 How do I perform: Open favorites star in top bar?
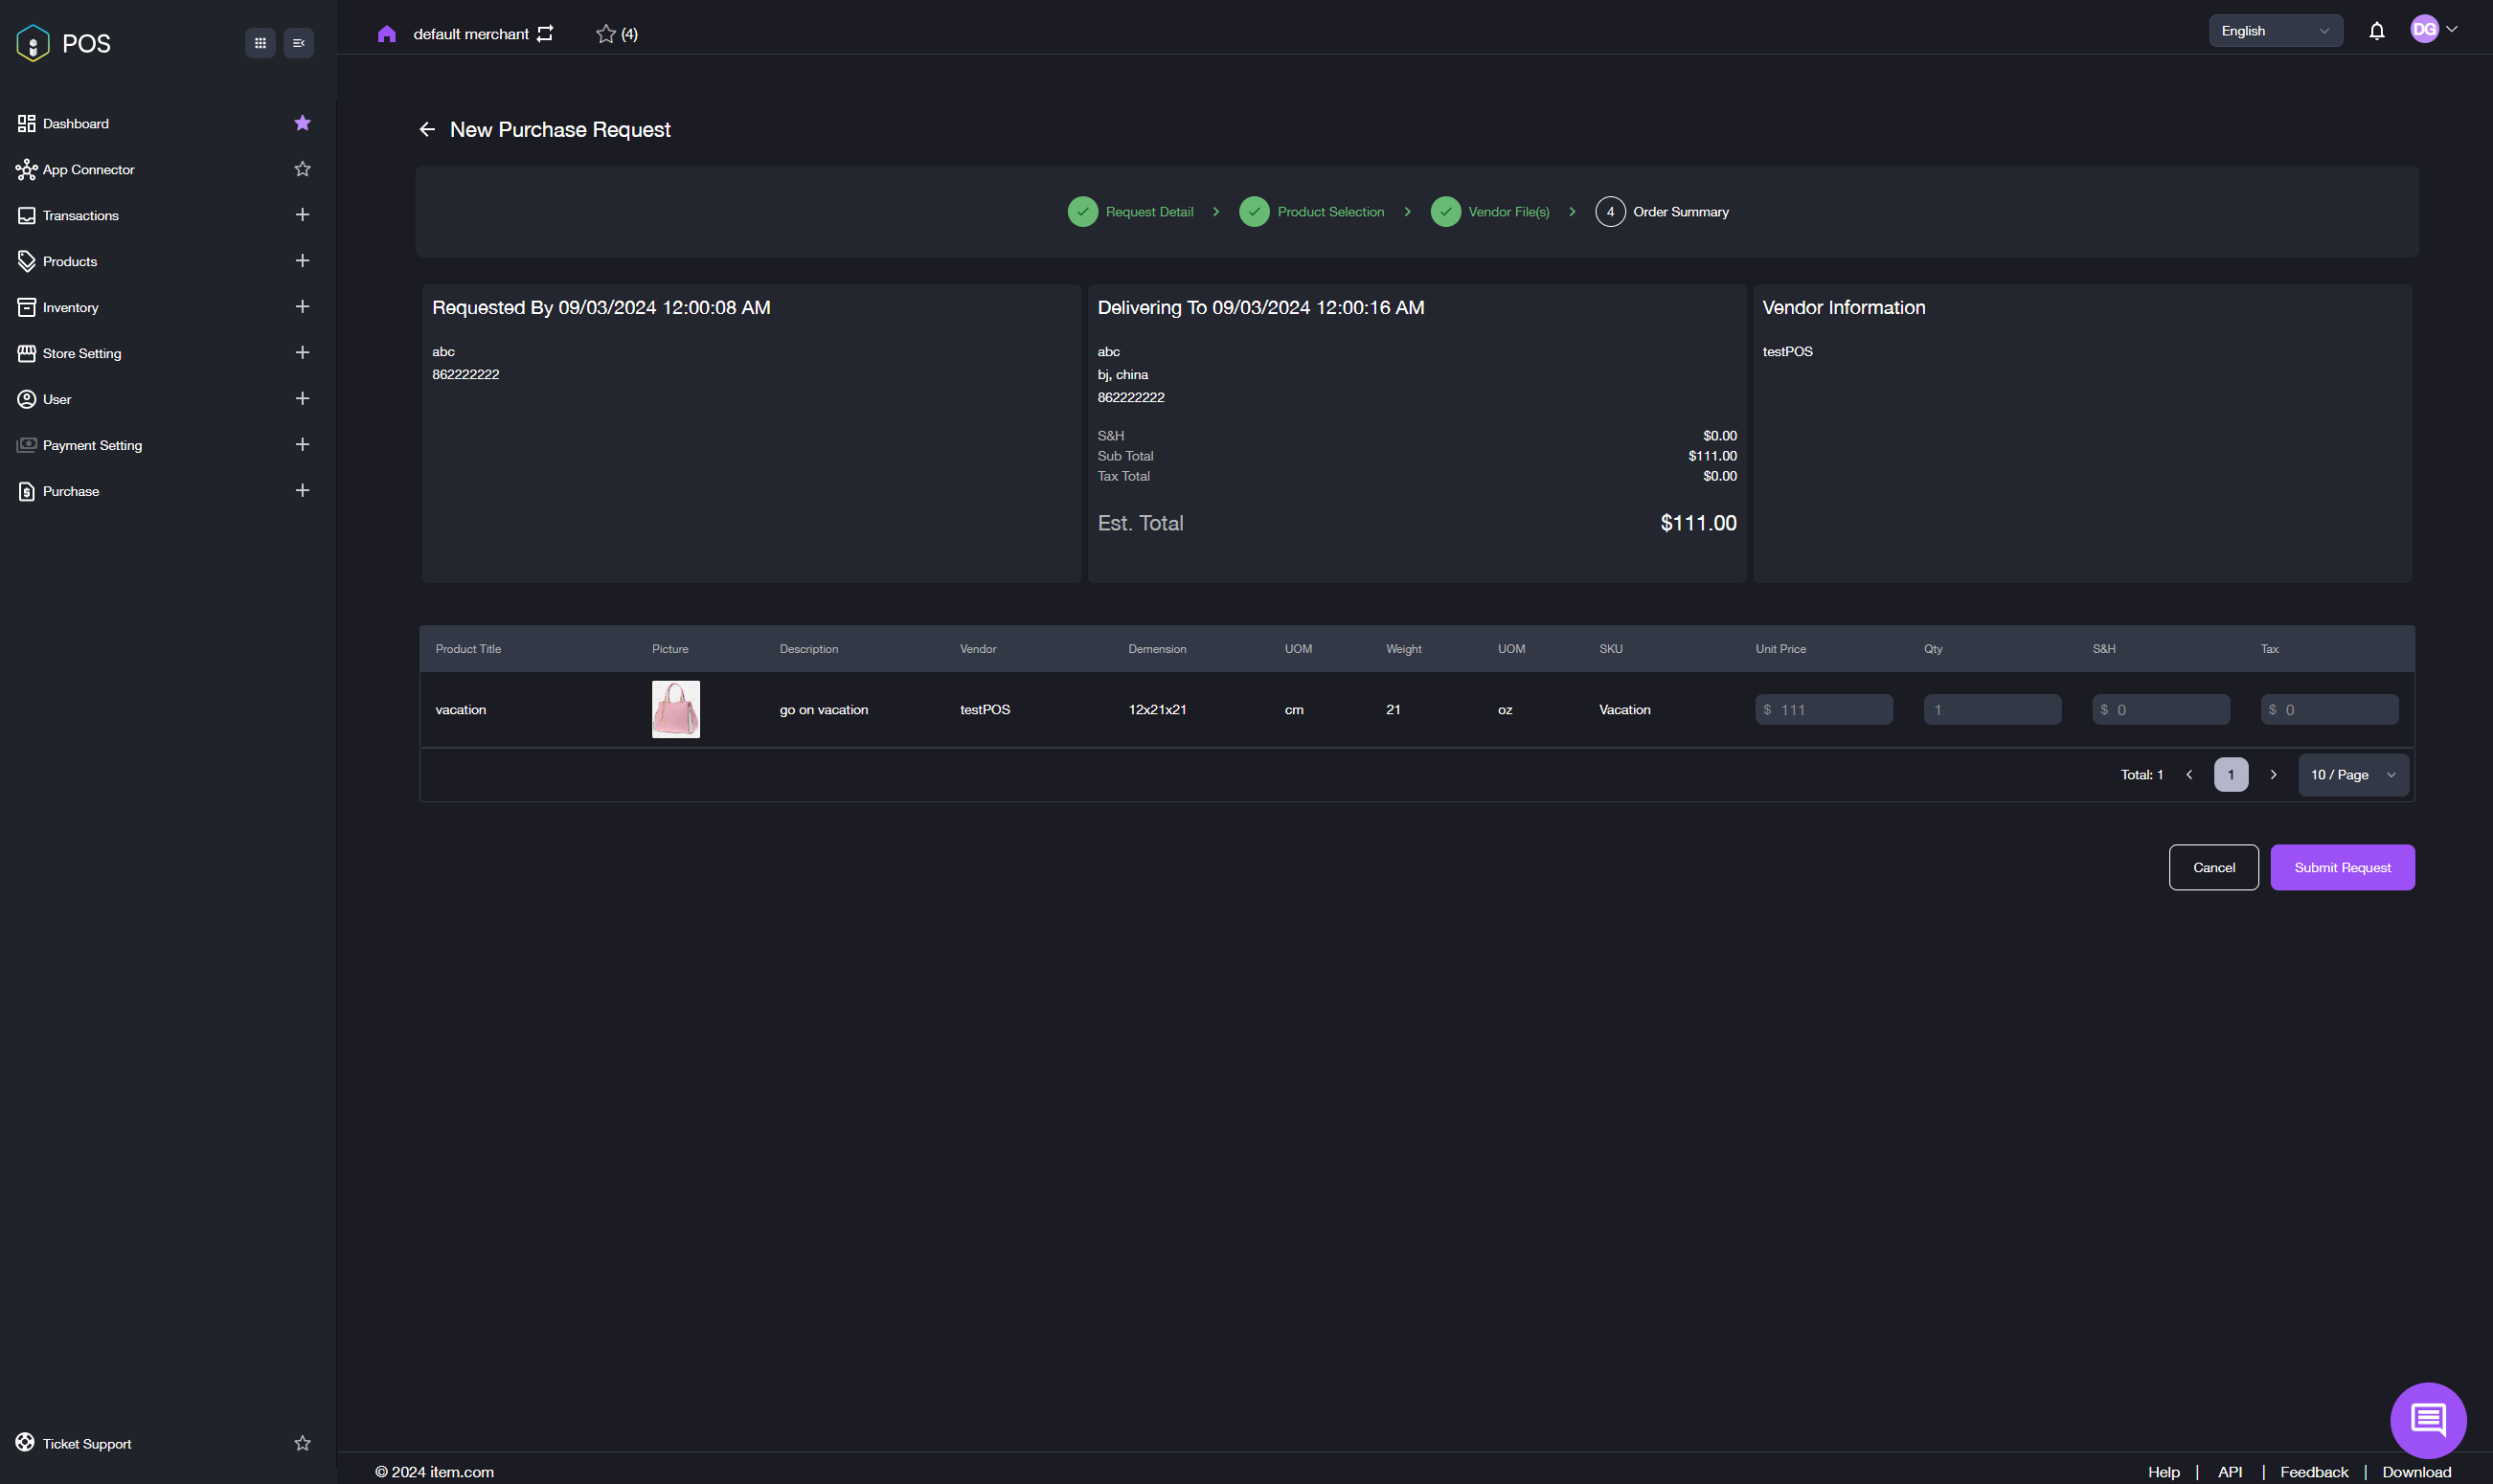click(606, 34)
